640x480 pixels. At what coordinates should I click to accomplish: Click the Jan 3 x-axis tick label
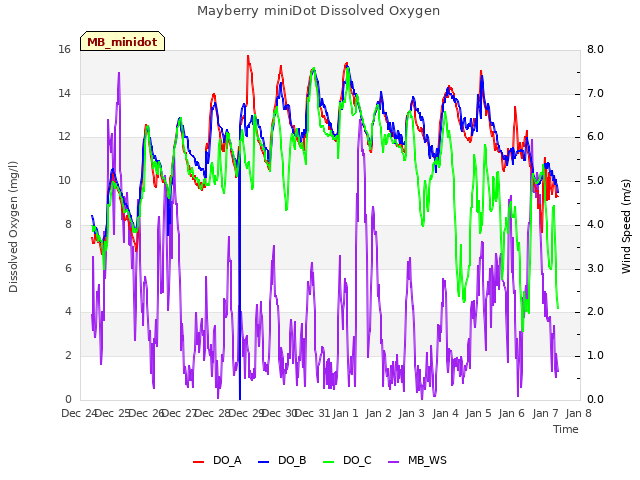(411, 413)
